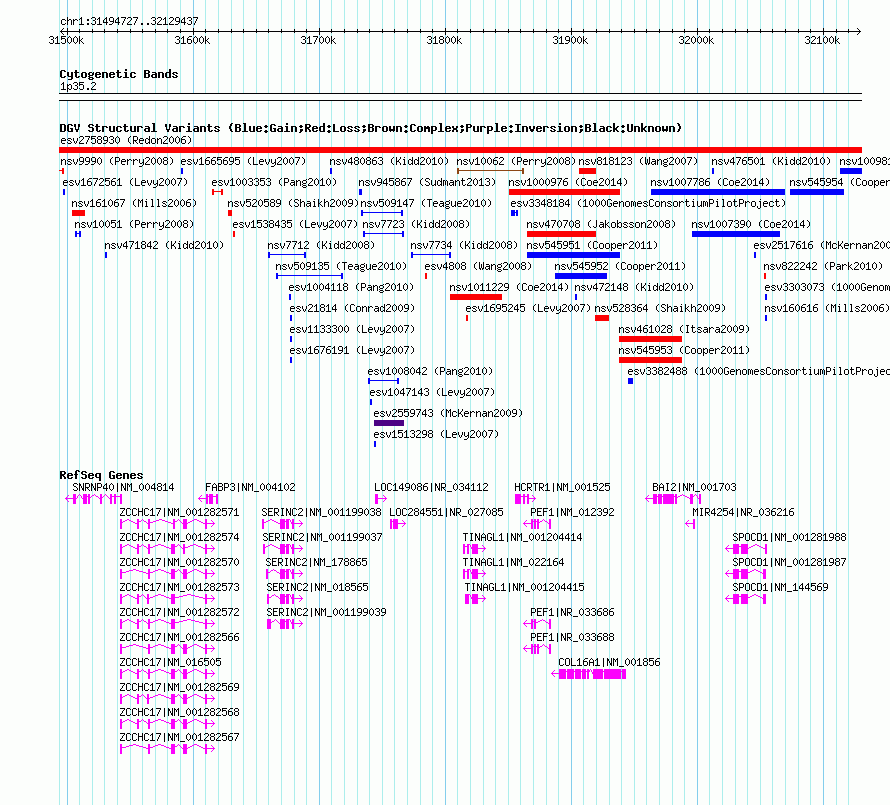Click the SERINC2|NM_001199039 gene glyph
890x805 pixels.
point(285,624)
